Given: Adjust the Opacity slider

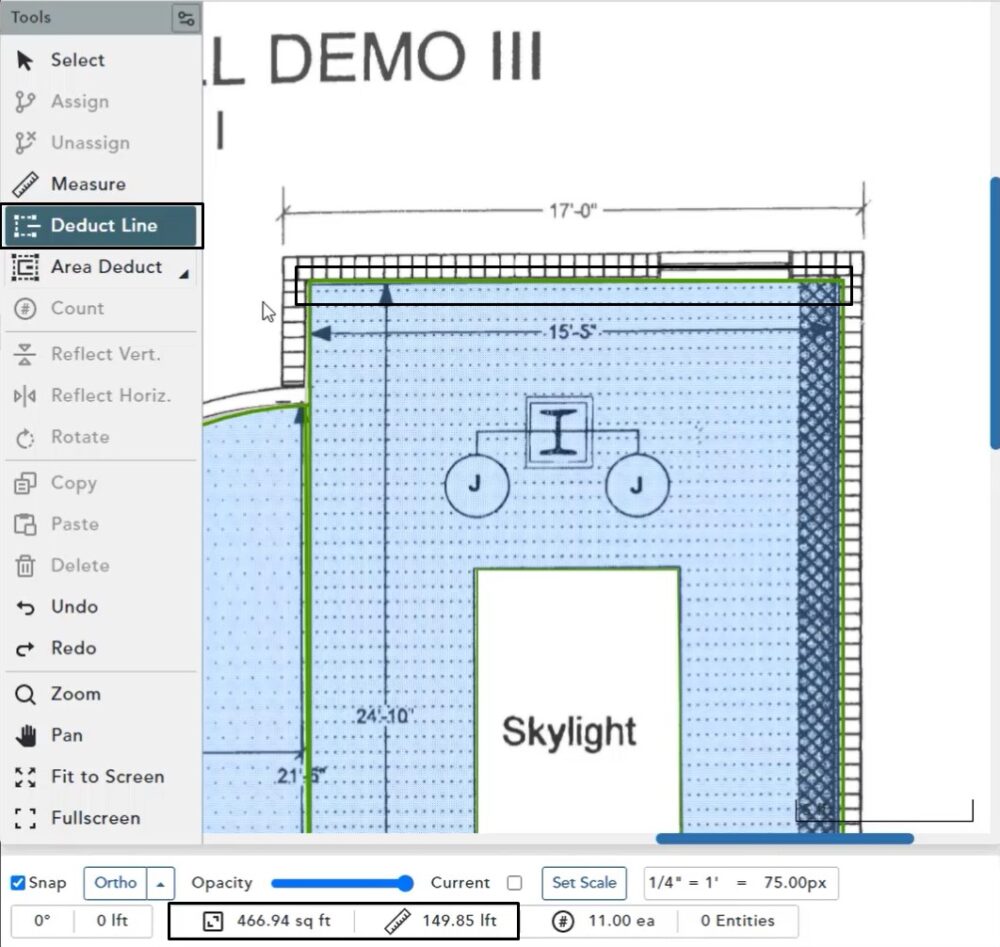Looking at the screenshot, I should coord(341,883).
